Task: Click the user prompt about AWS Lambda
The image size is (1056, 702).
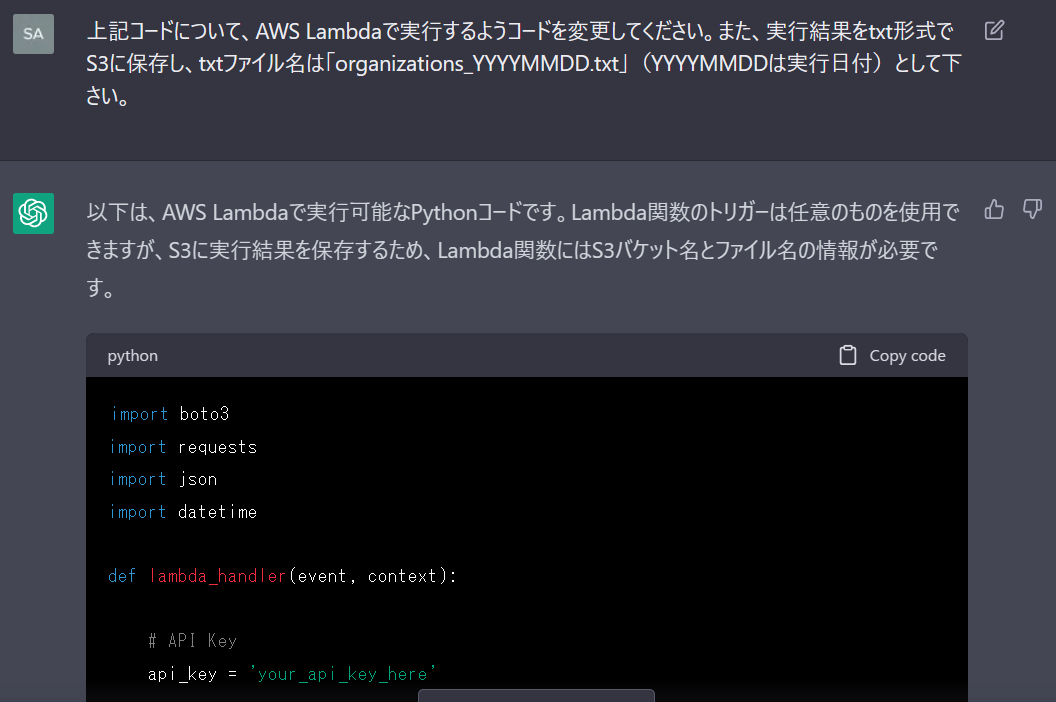Action: [x=523, y=63]
